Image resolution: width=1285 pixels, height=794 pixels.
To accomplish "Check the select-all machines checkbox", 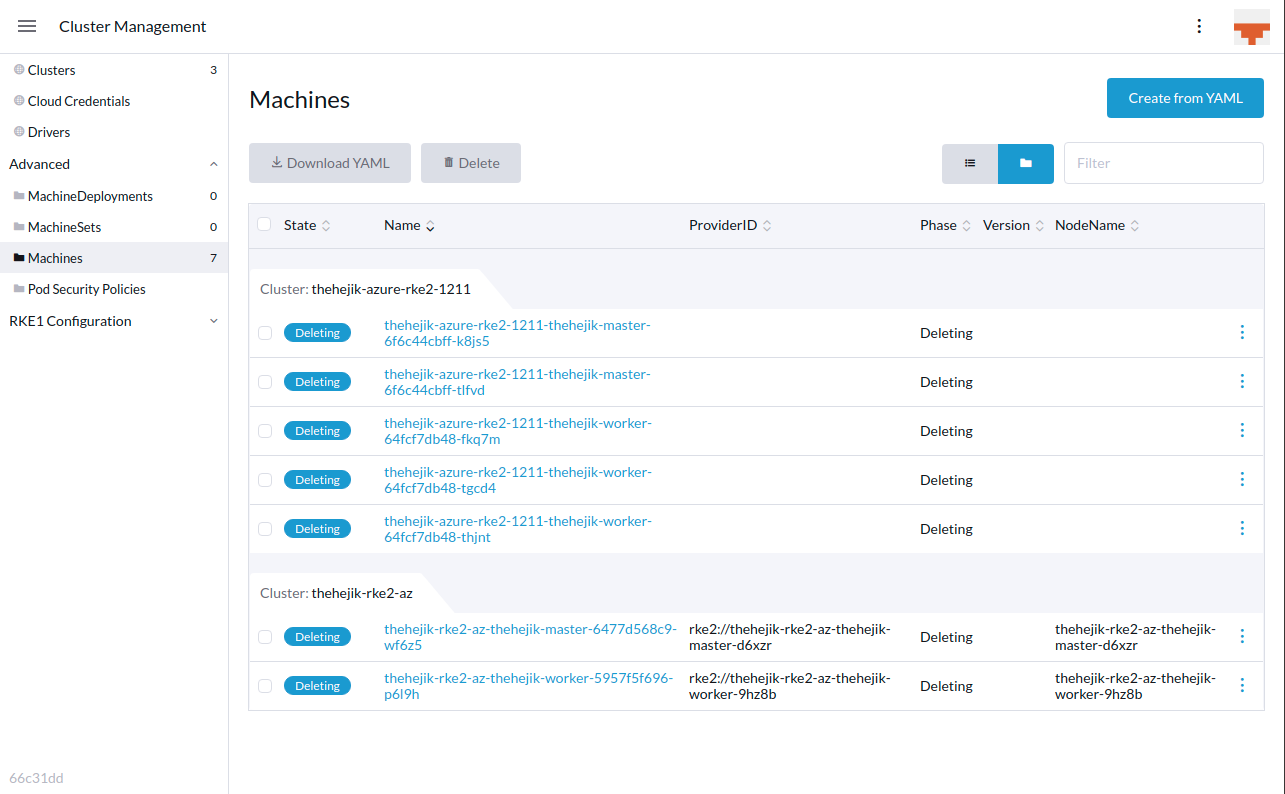I will point(264,224).
